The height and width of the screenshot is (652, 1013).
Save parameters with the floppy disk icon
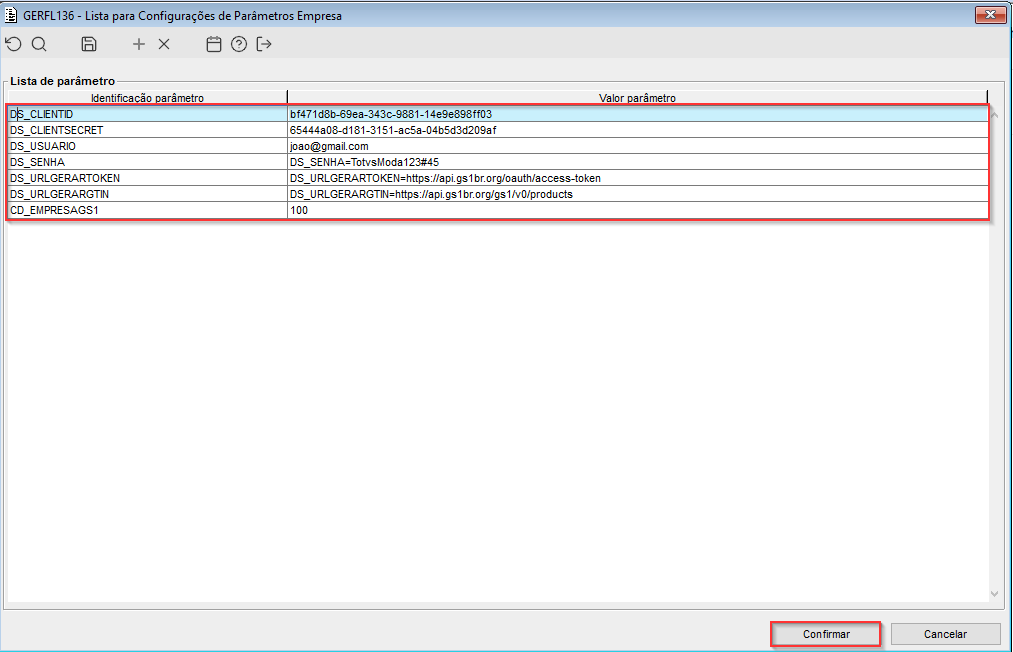pos(89,44)
